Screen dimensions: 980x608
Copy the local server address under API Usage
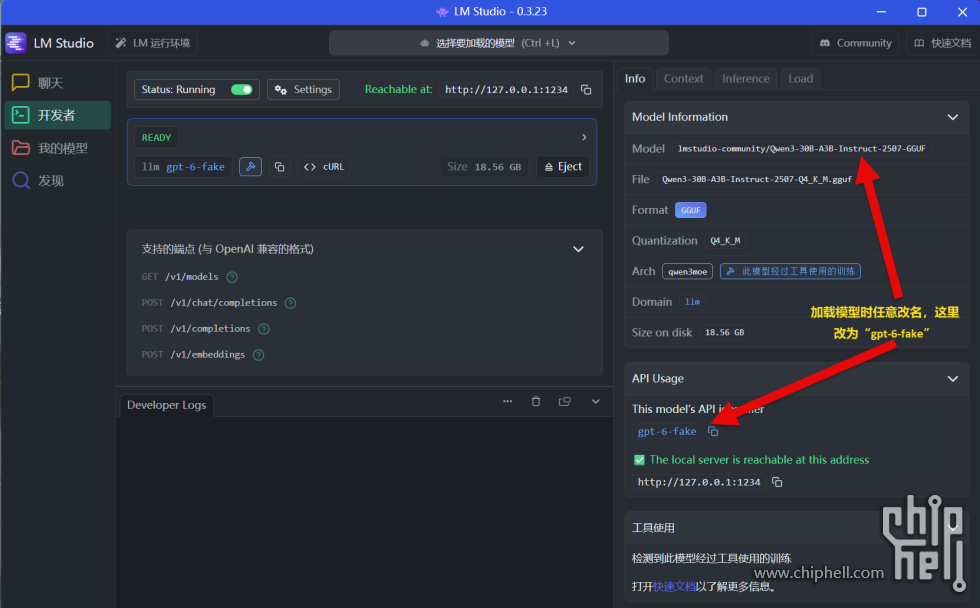coord(777,482)
